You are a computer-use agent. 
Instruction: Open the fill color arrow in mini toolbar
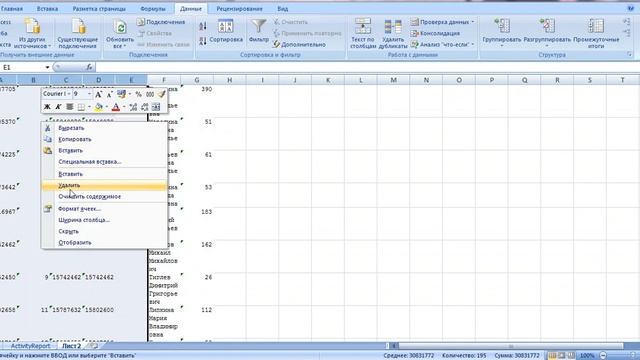[107, 107]
